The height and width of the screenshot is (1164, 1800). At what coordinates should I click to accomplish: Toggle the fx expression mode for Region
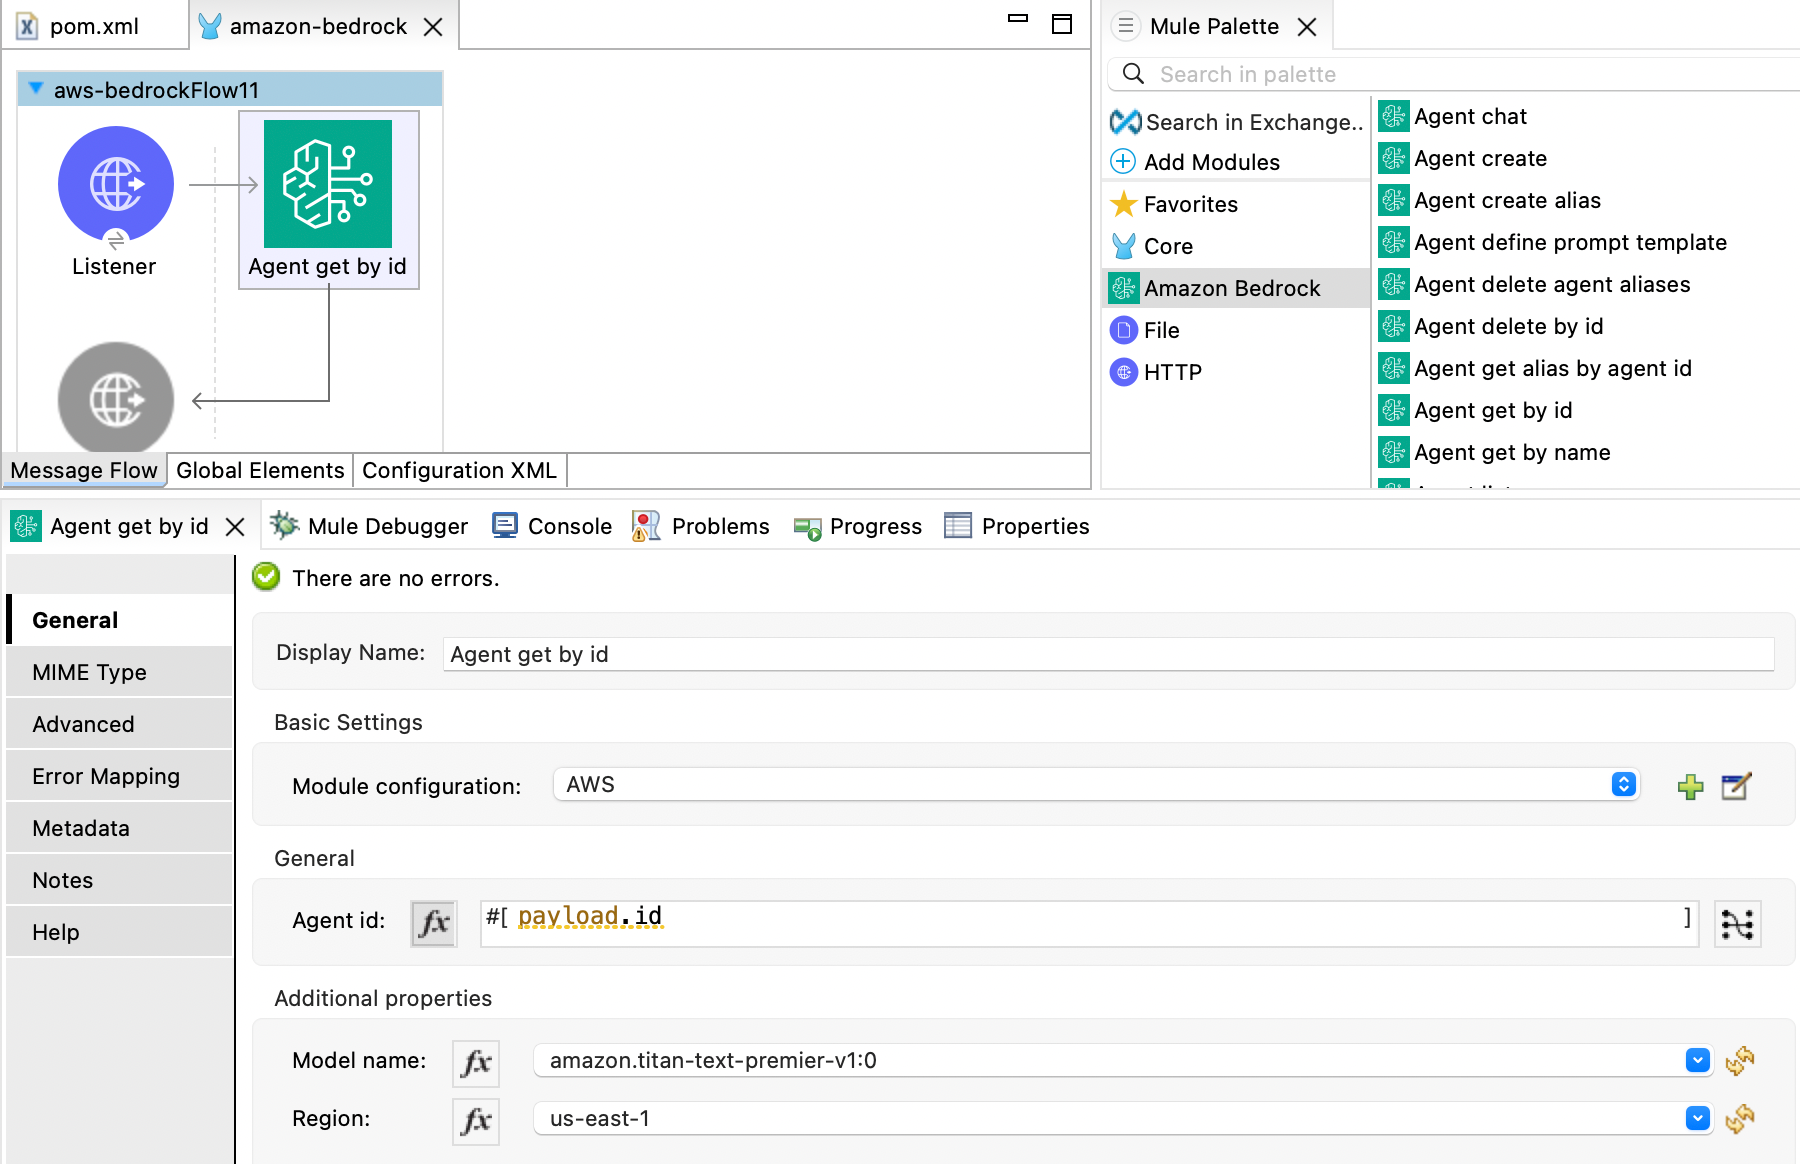476,1120
